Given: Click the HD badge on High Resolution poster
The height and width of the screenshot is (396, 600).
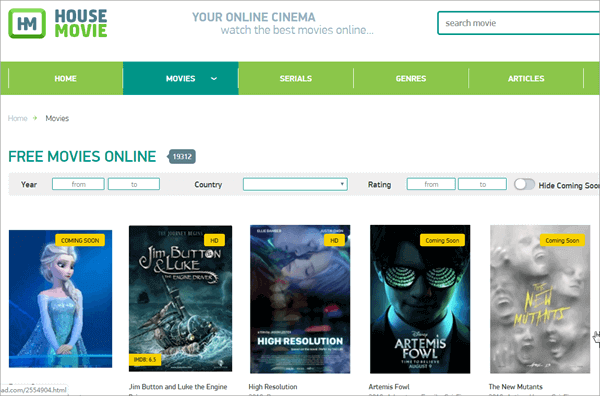Looking at the screenshot, I should coord(334,240).
